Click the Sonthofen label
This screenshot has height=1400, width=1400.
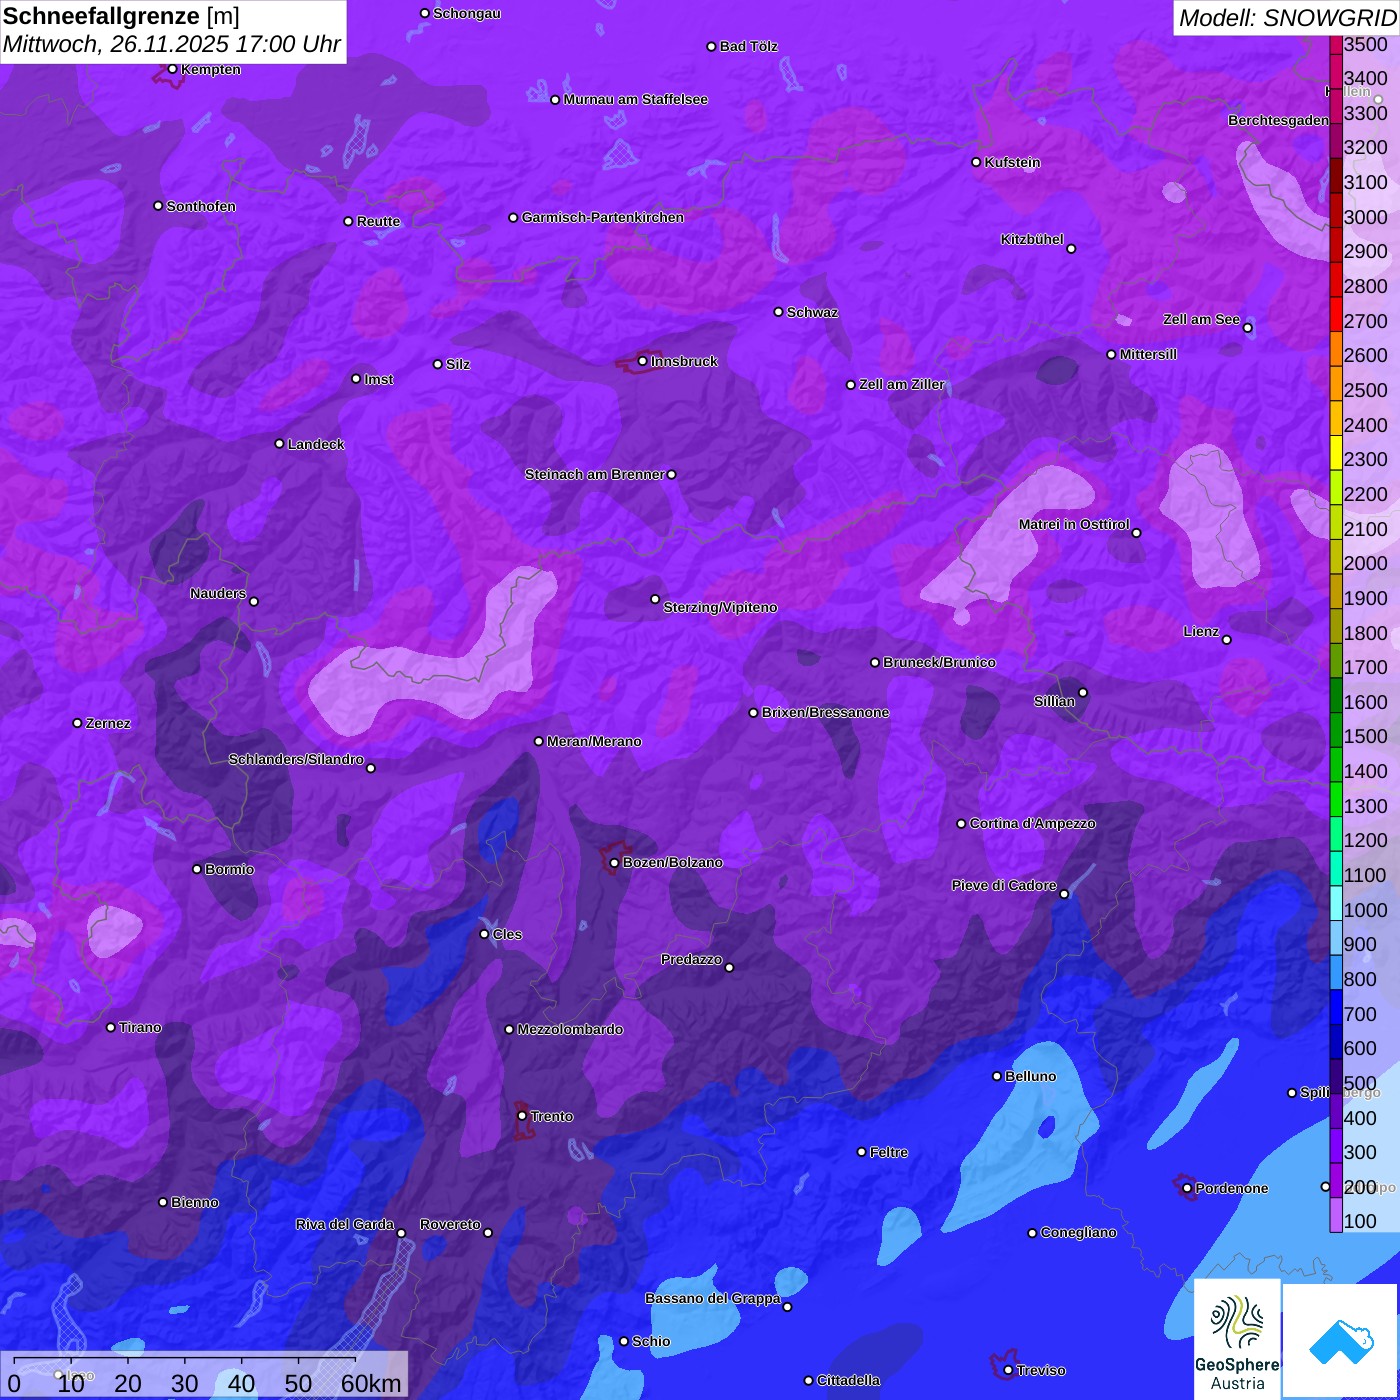(x=201, y=206)
